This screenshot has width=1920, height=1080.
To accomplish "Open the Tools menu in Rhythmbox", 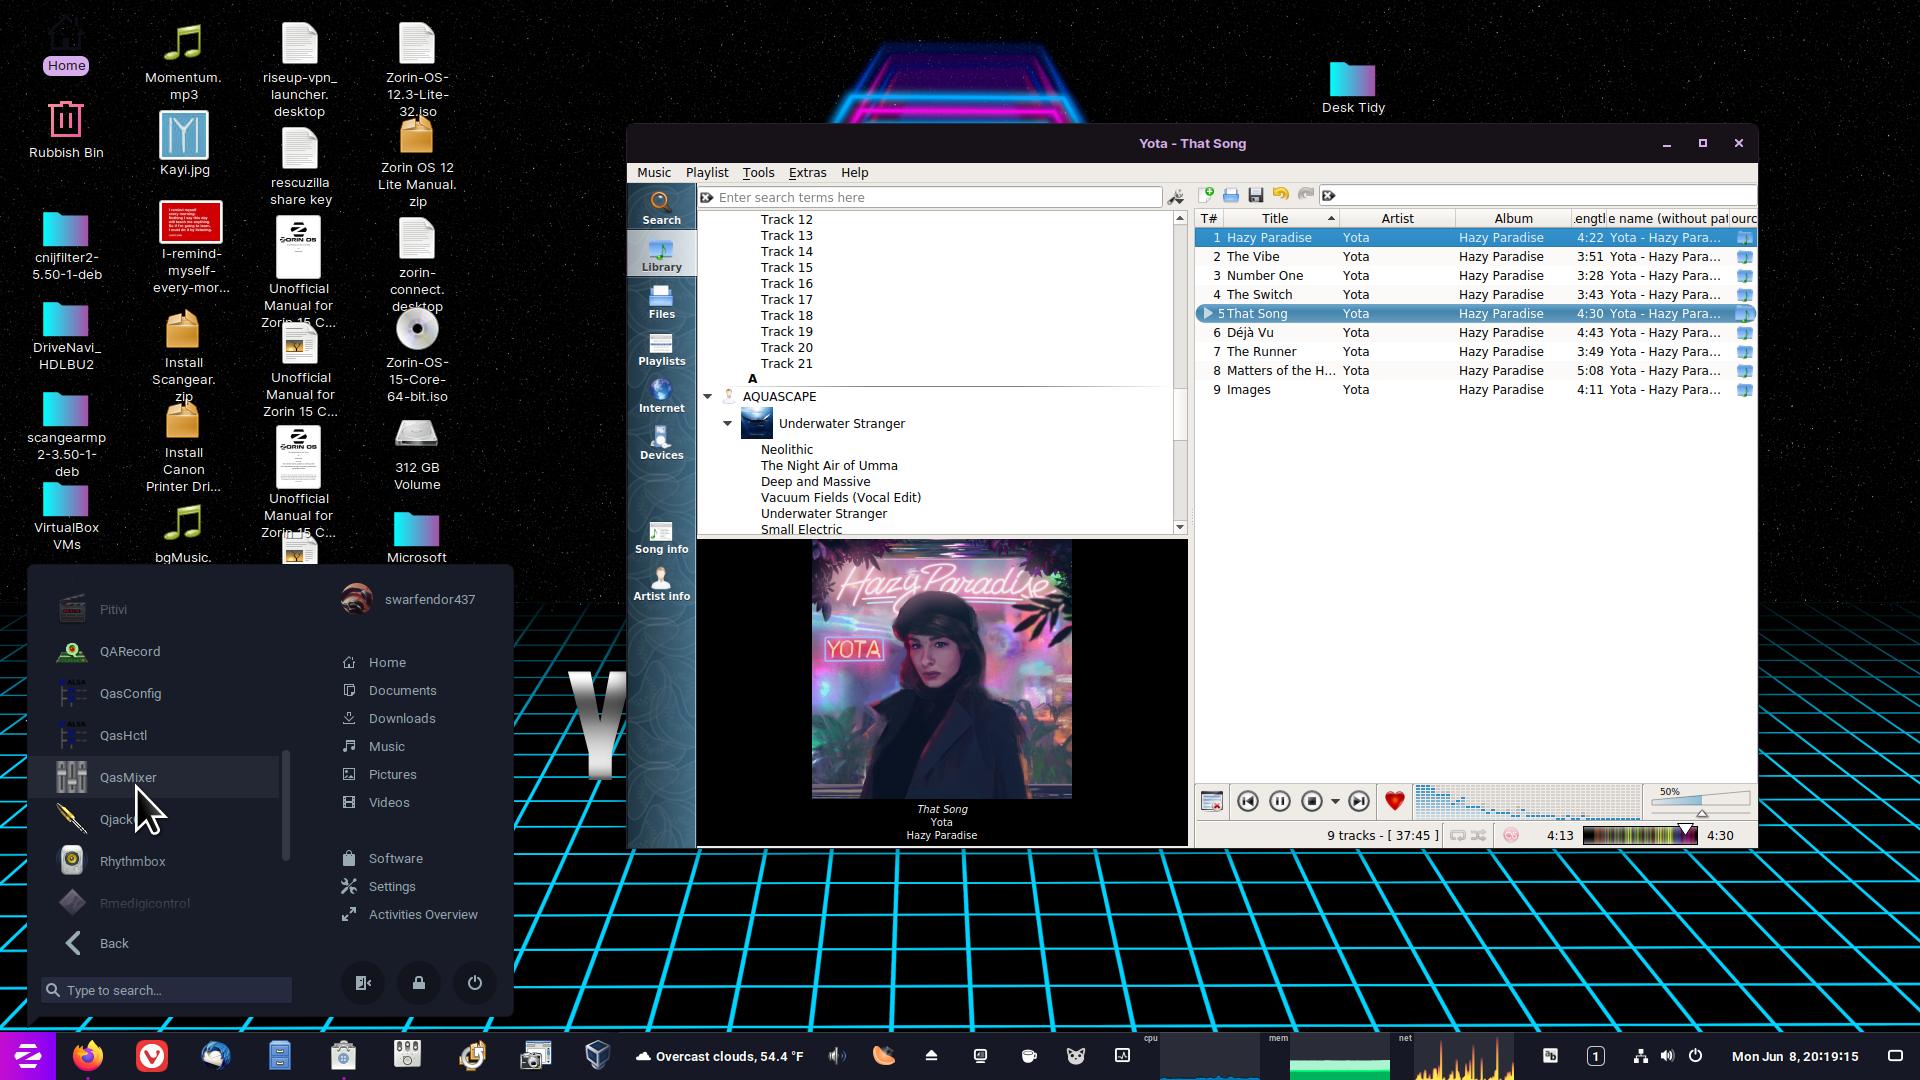I will pos(758,171).
